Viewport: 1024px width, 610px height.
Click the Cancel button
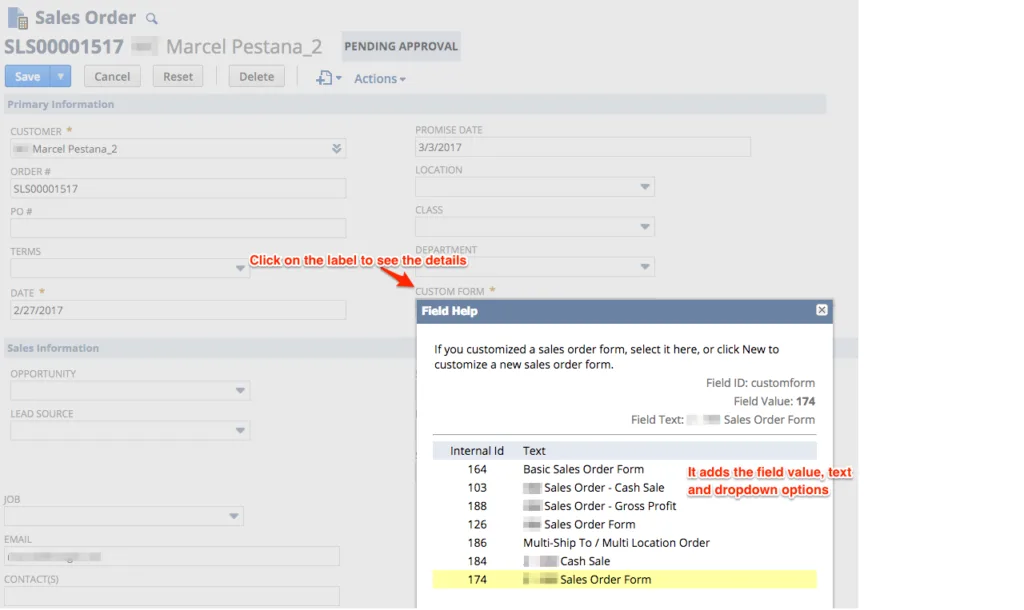point(112,76)
